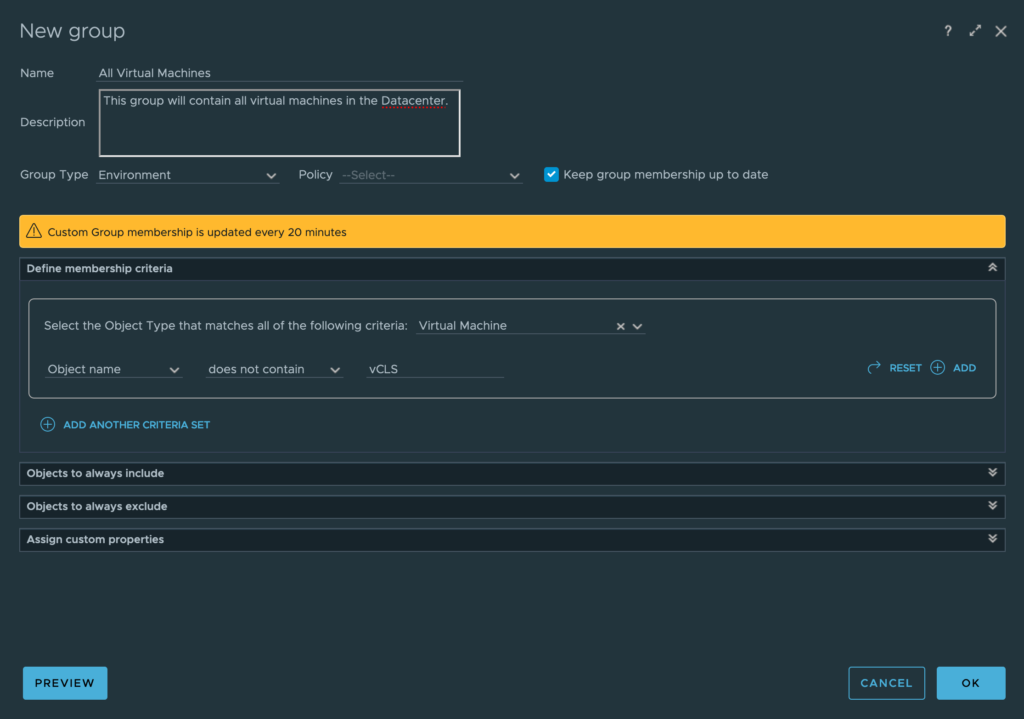This screenshot has width=1024, height=719.
Task: Click the Reset arrow icon in criteria
Action: (x=874, y=368)
